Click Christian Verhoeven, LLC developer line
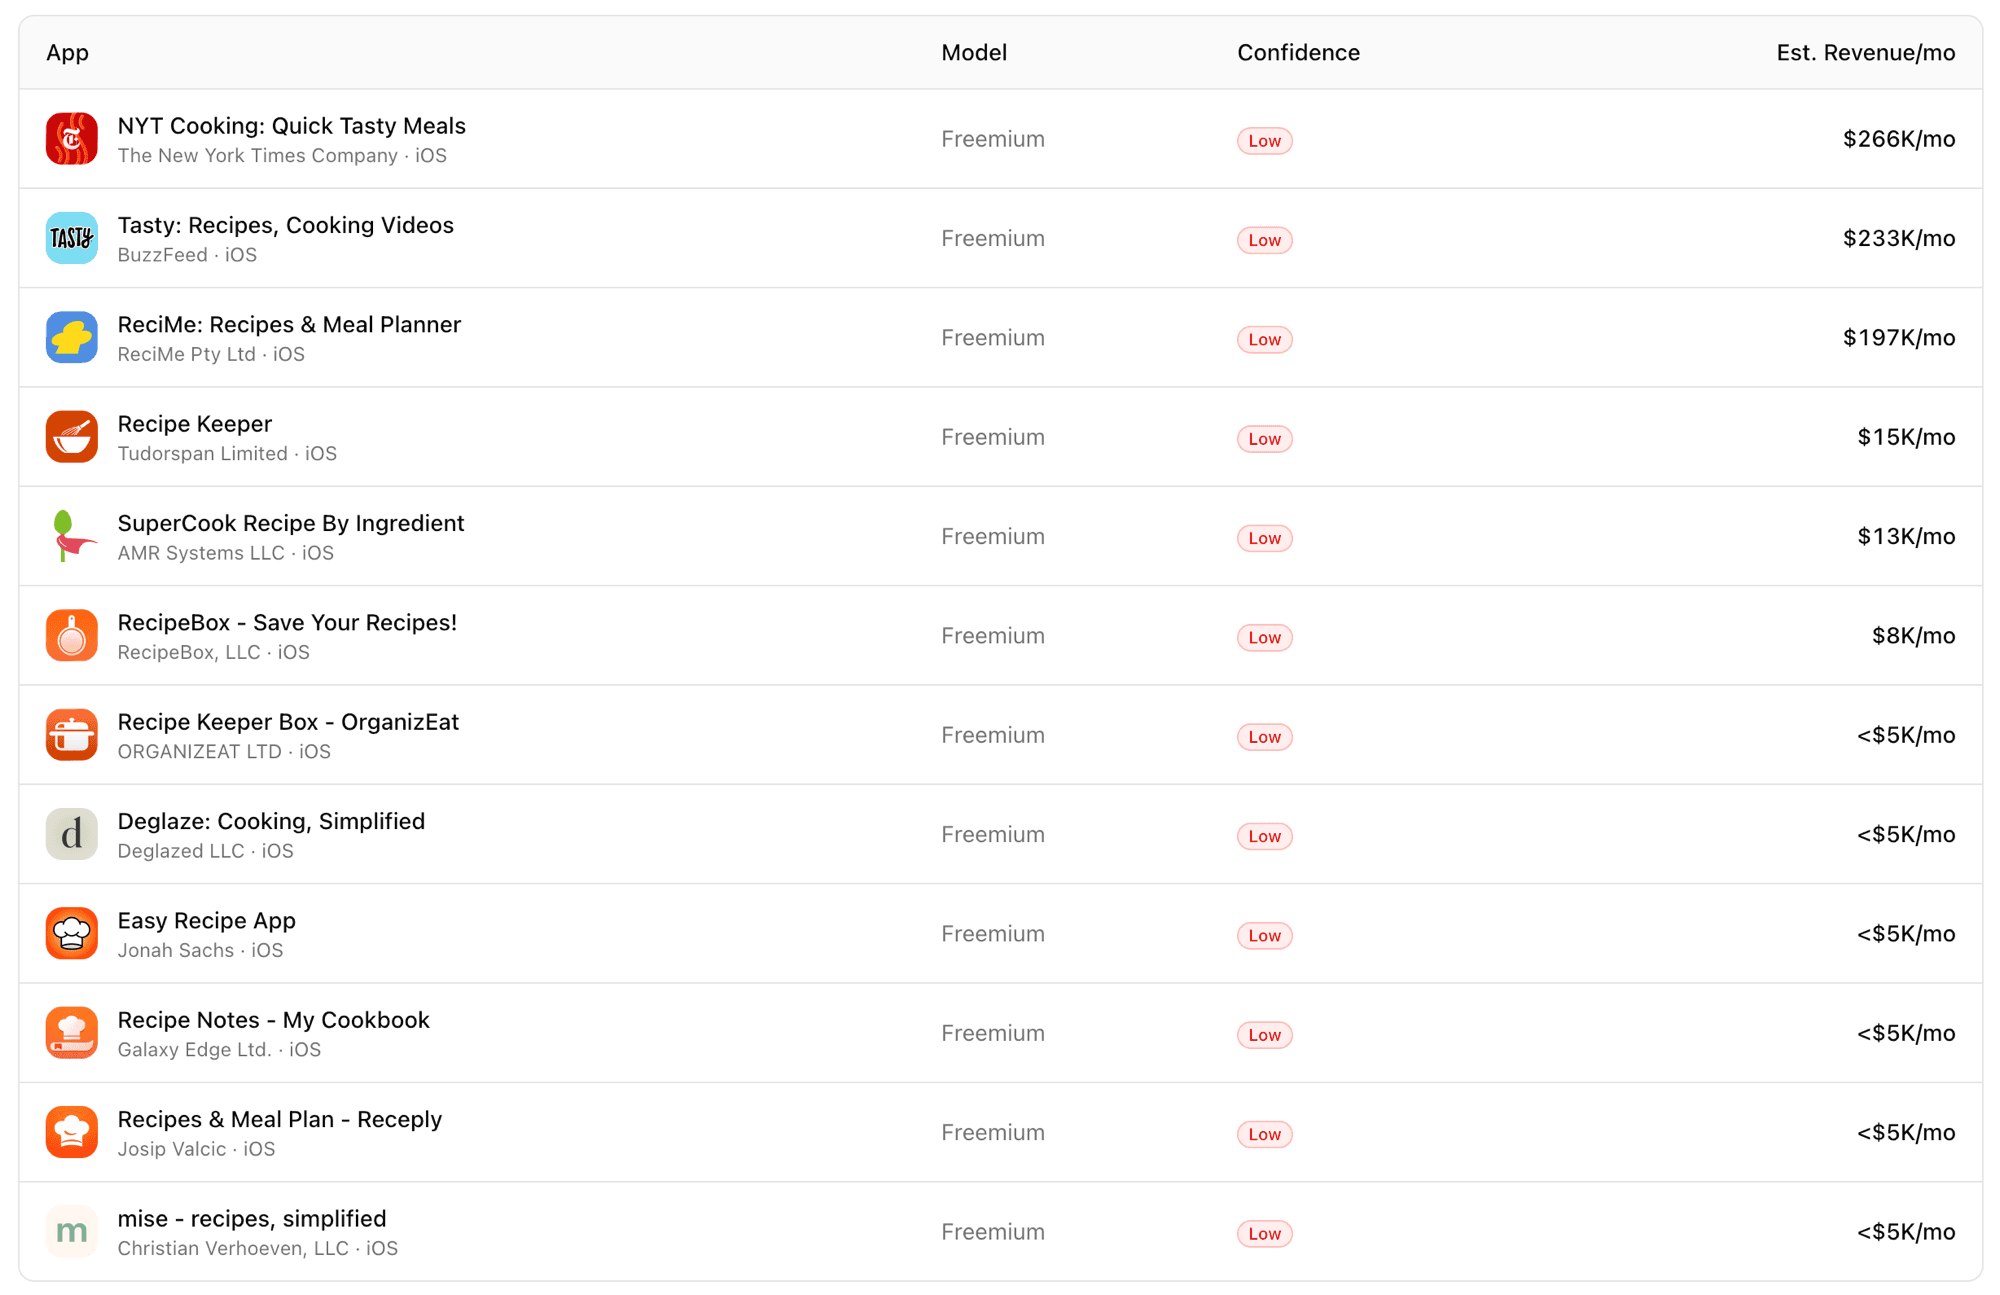 258,1249
